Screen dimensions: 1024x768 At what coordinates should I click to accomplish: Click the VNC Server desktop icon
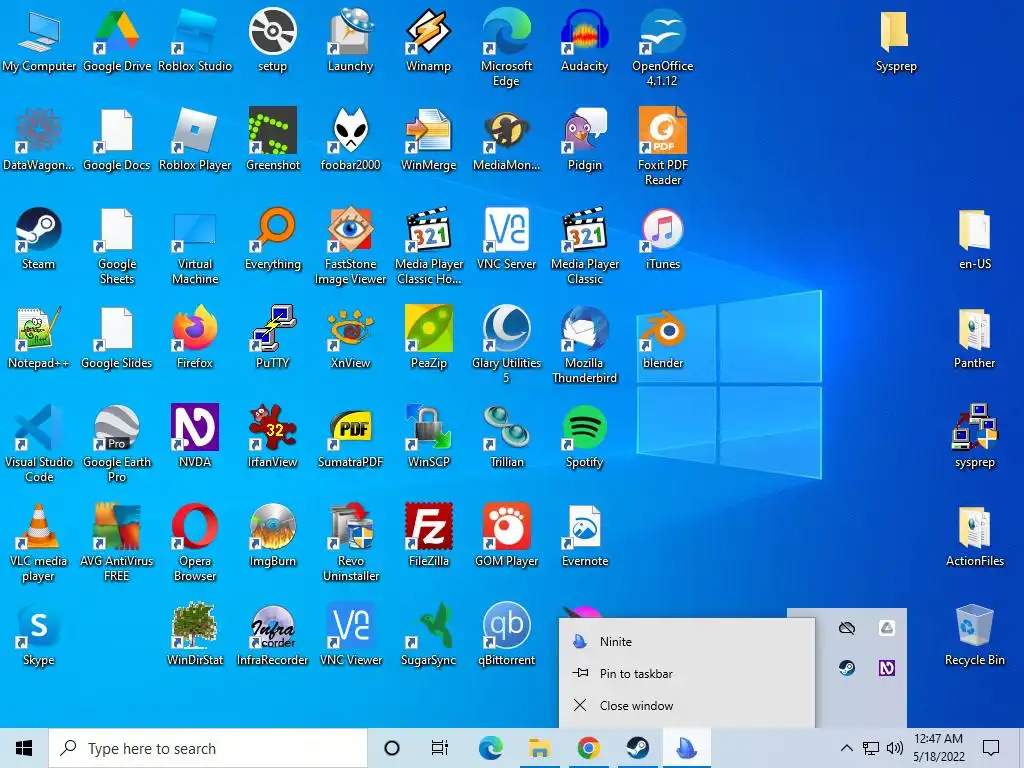[507, 239]
